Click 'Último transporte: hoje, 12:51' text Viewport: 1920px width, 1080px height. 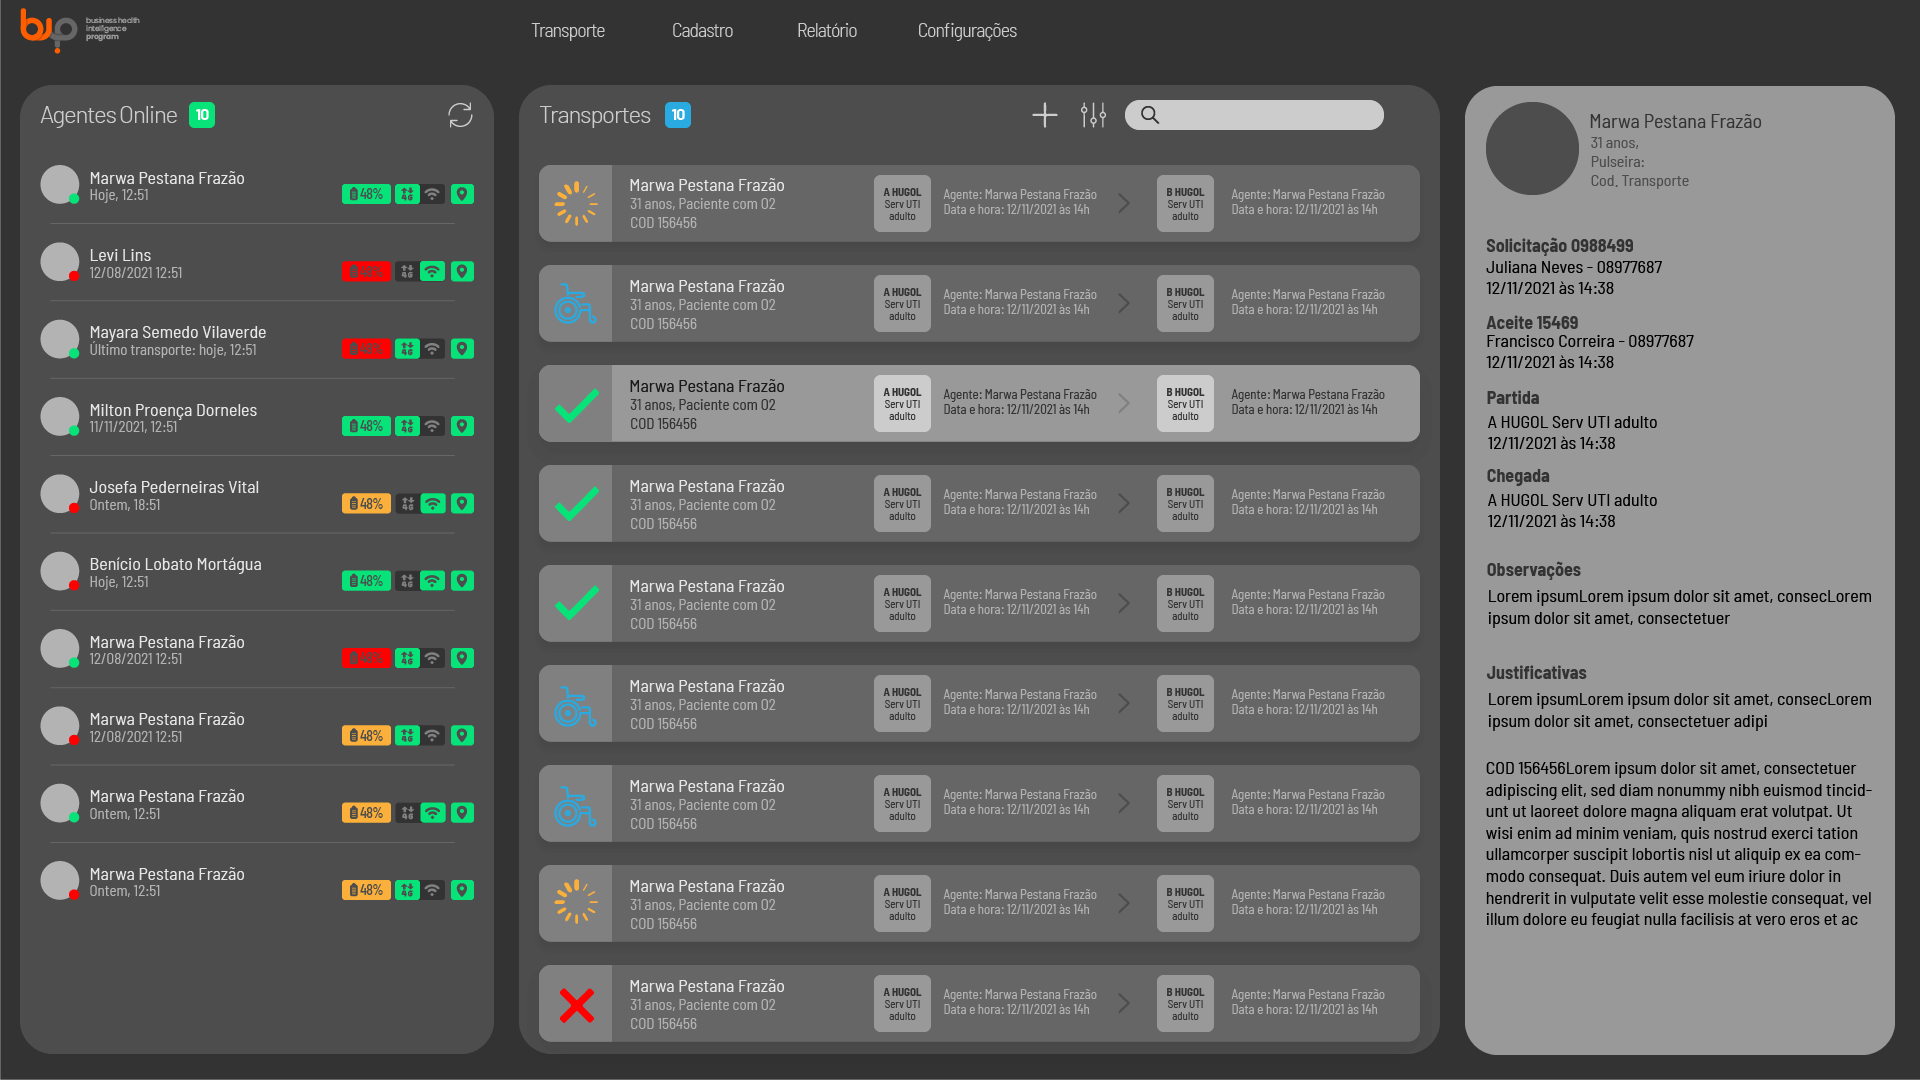pyautogui.click(x=173, y=350)
